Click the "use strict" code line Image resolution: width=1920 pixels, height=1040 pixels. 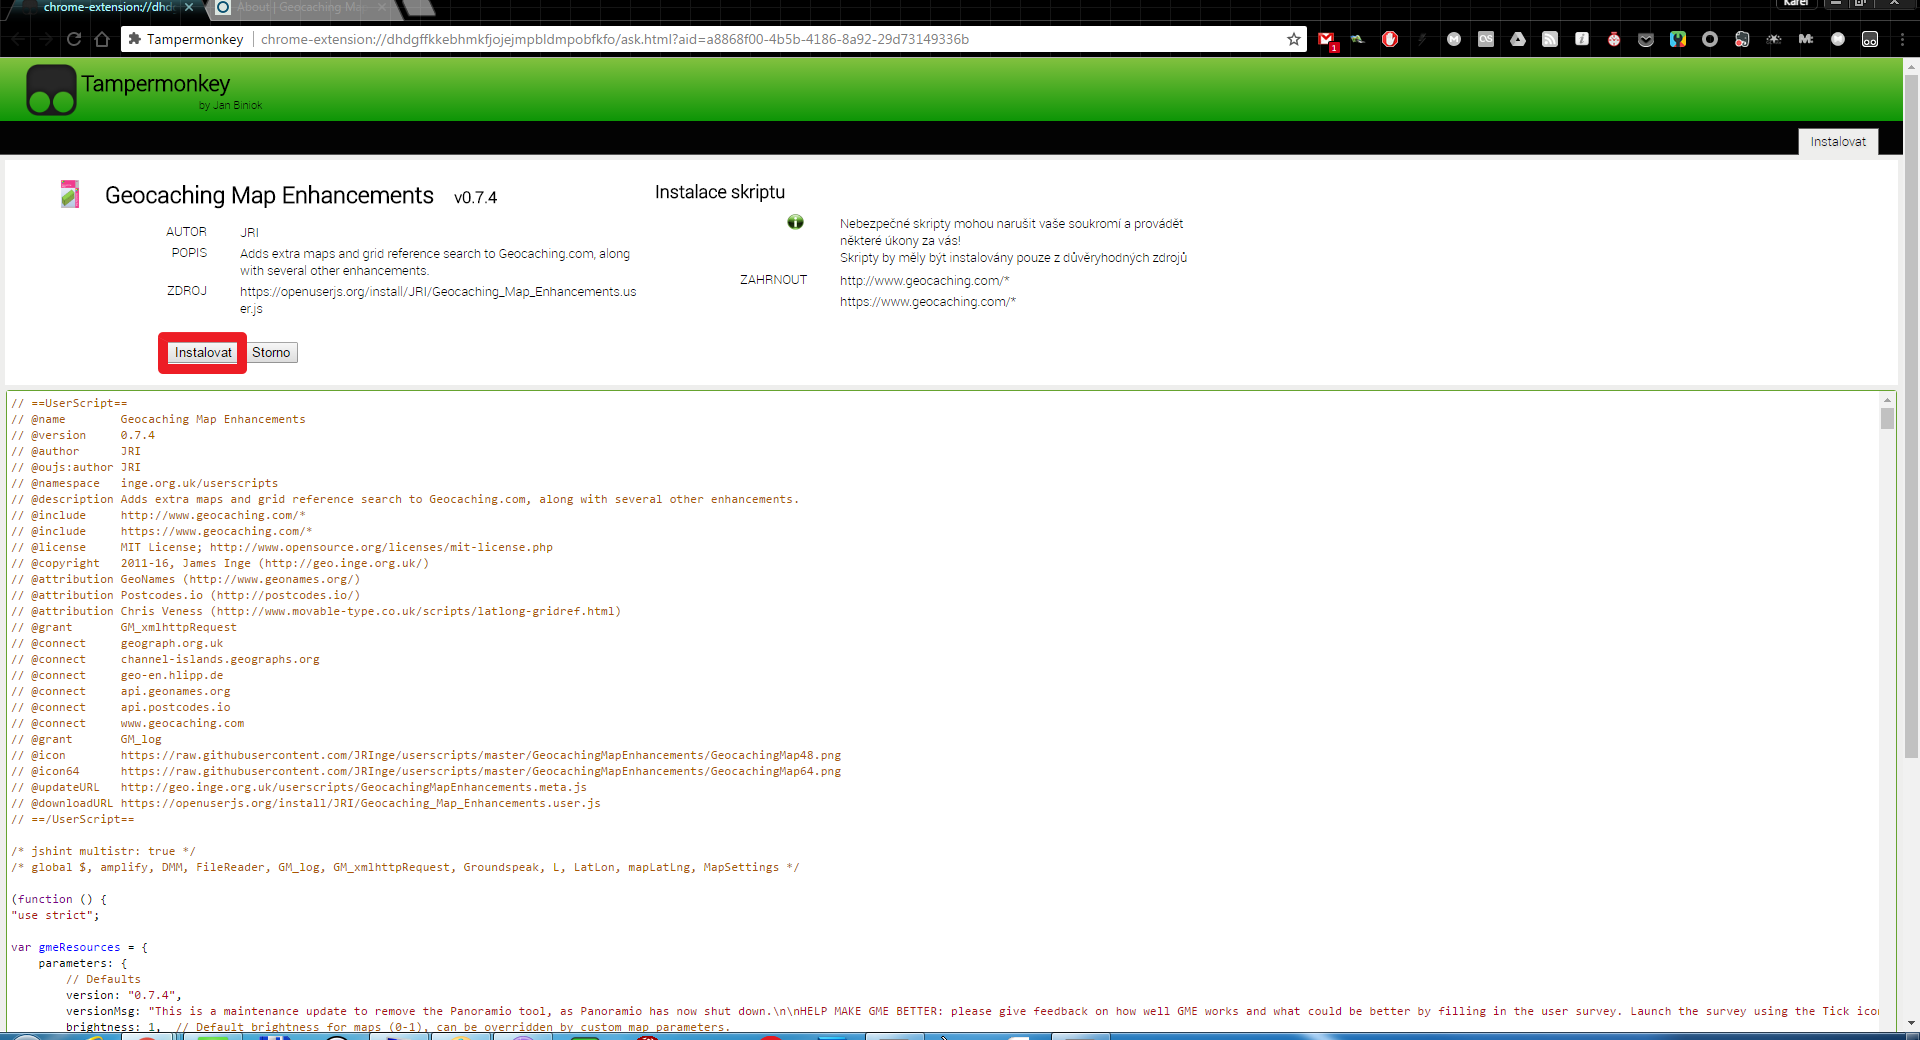tap(55, 915)
